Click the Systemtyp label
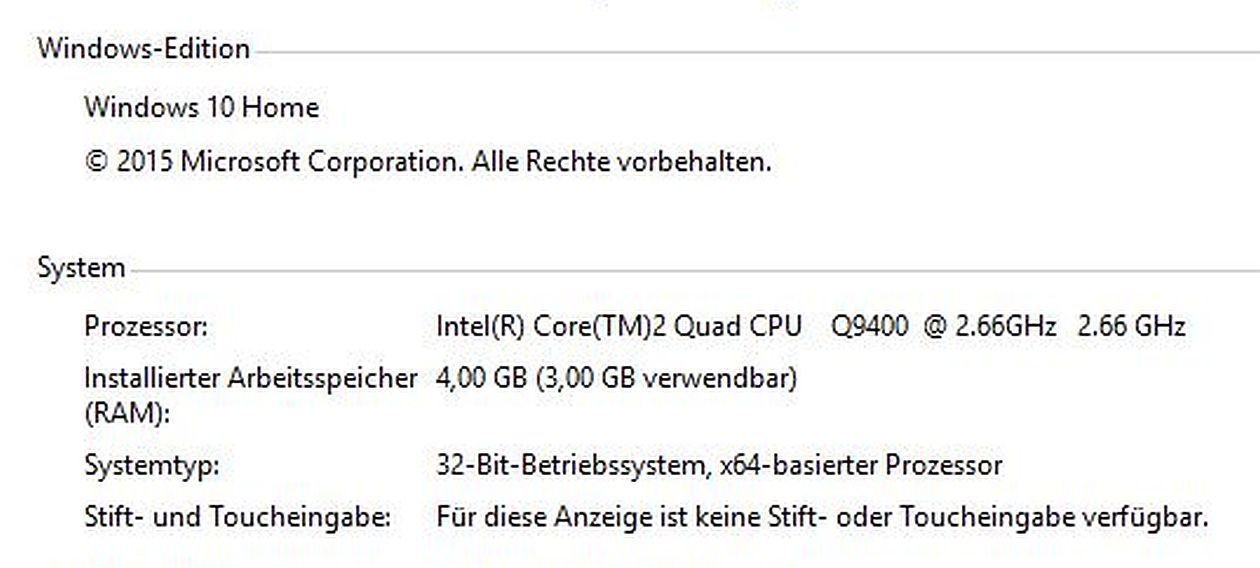1260x568 pixels. [x=152, y=466]
